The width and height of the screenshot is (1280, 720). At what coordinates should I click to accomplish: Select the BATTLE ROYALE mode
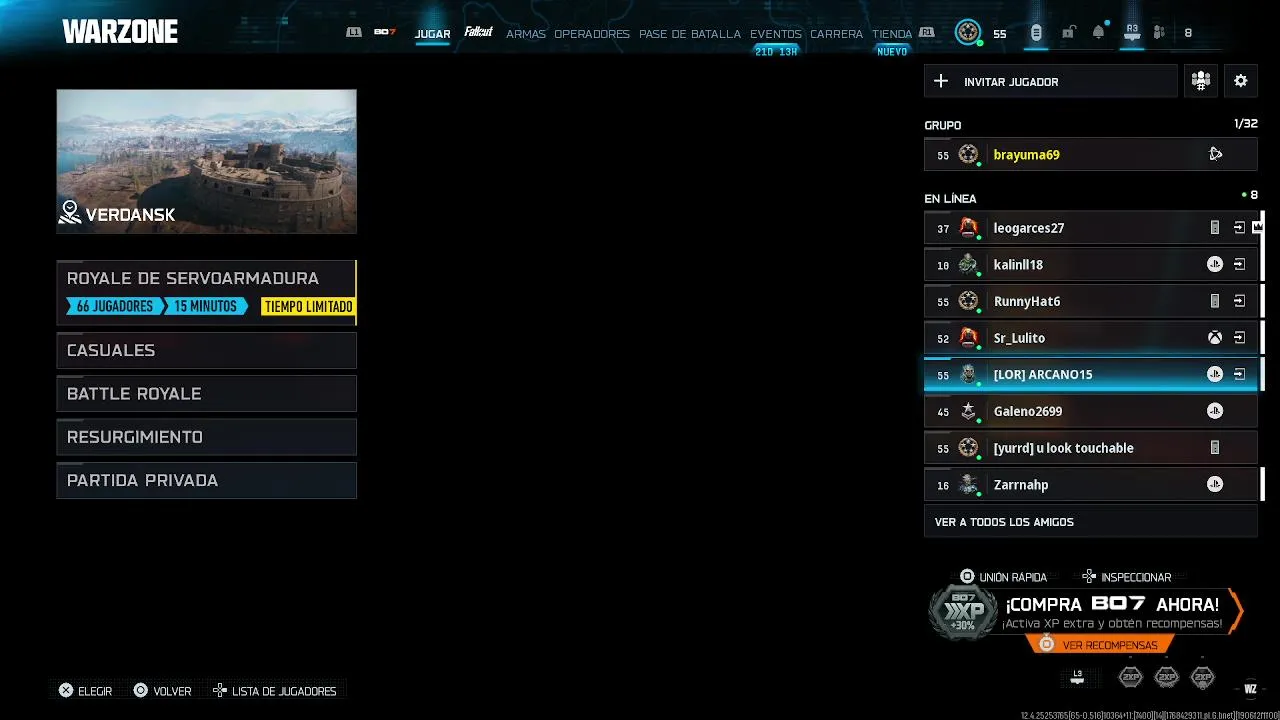[206, 394]
